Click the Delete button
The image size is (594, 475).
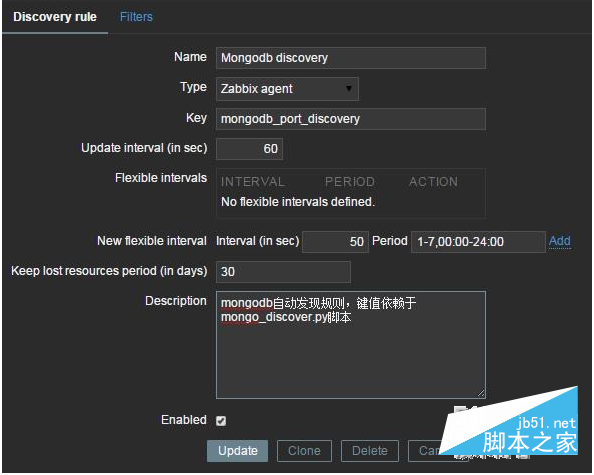tap(370, 451)
